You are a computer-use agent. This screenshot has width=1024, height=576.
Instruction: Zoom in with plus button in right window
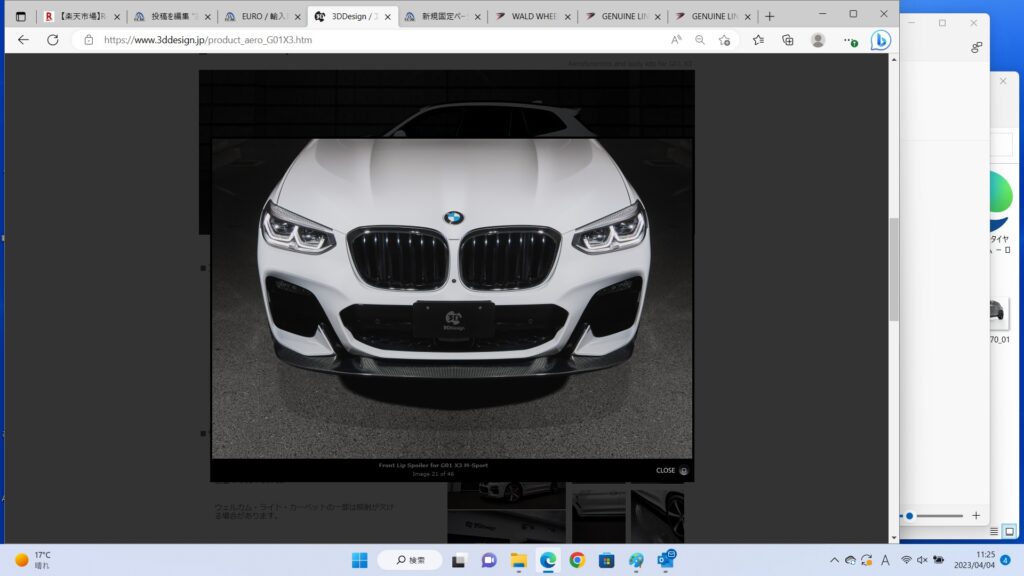[x=976, y=515]
